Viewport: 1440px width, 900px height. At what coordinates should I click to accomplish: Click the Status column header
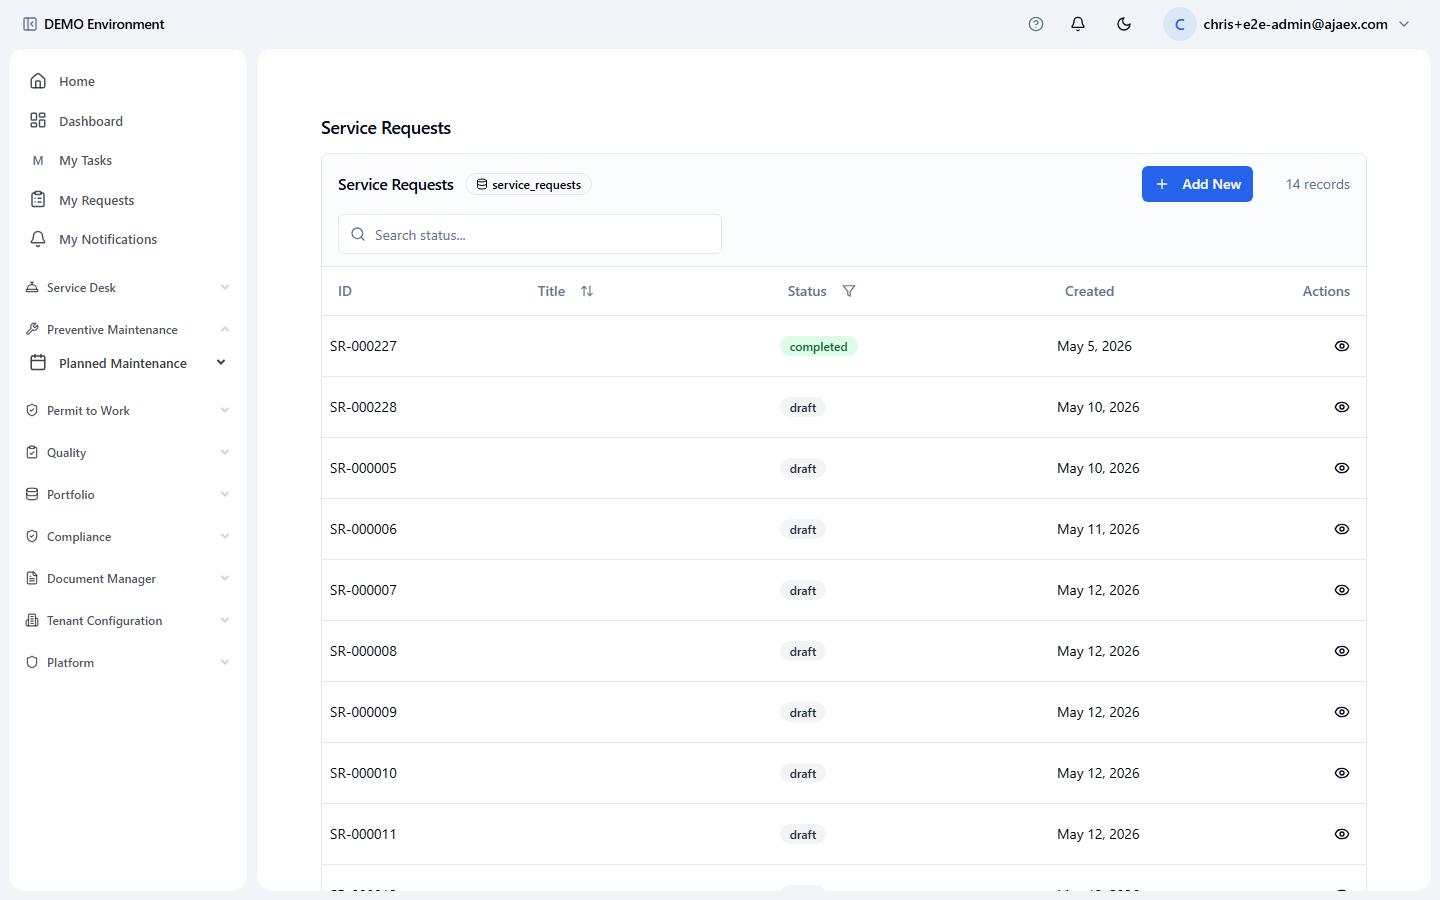point(807,291)
